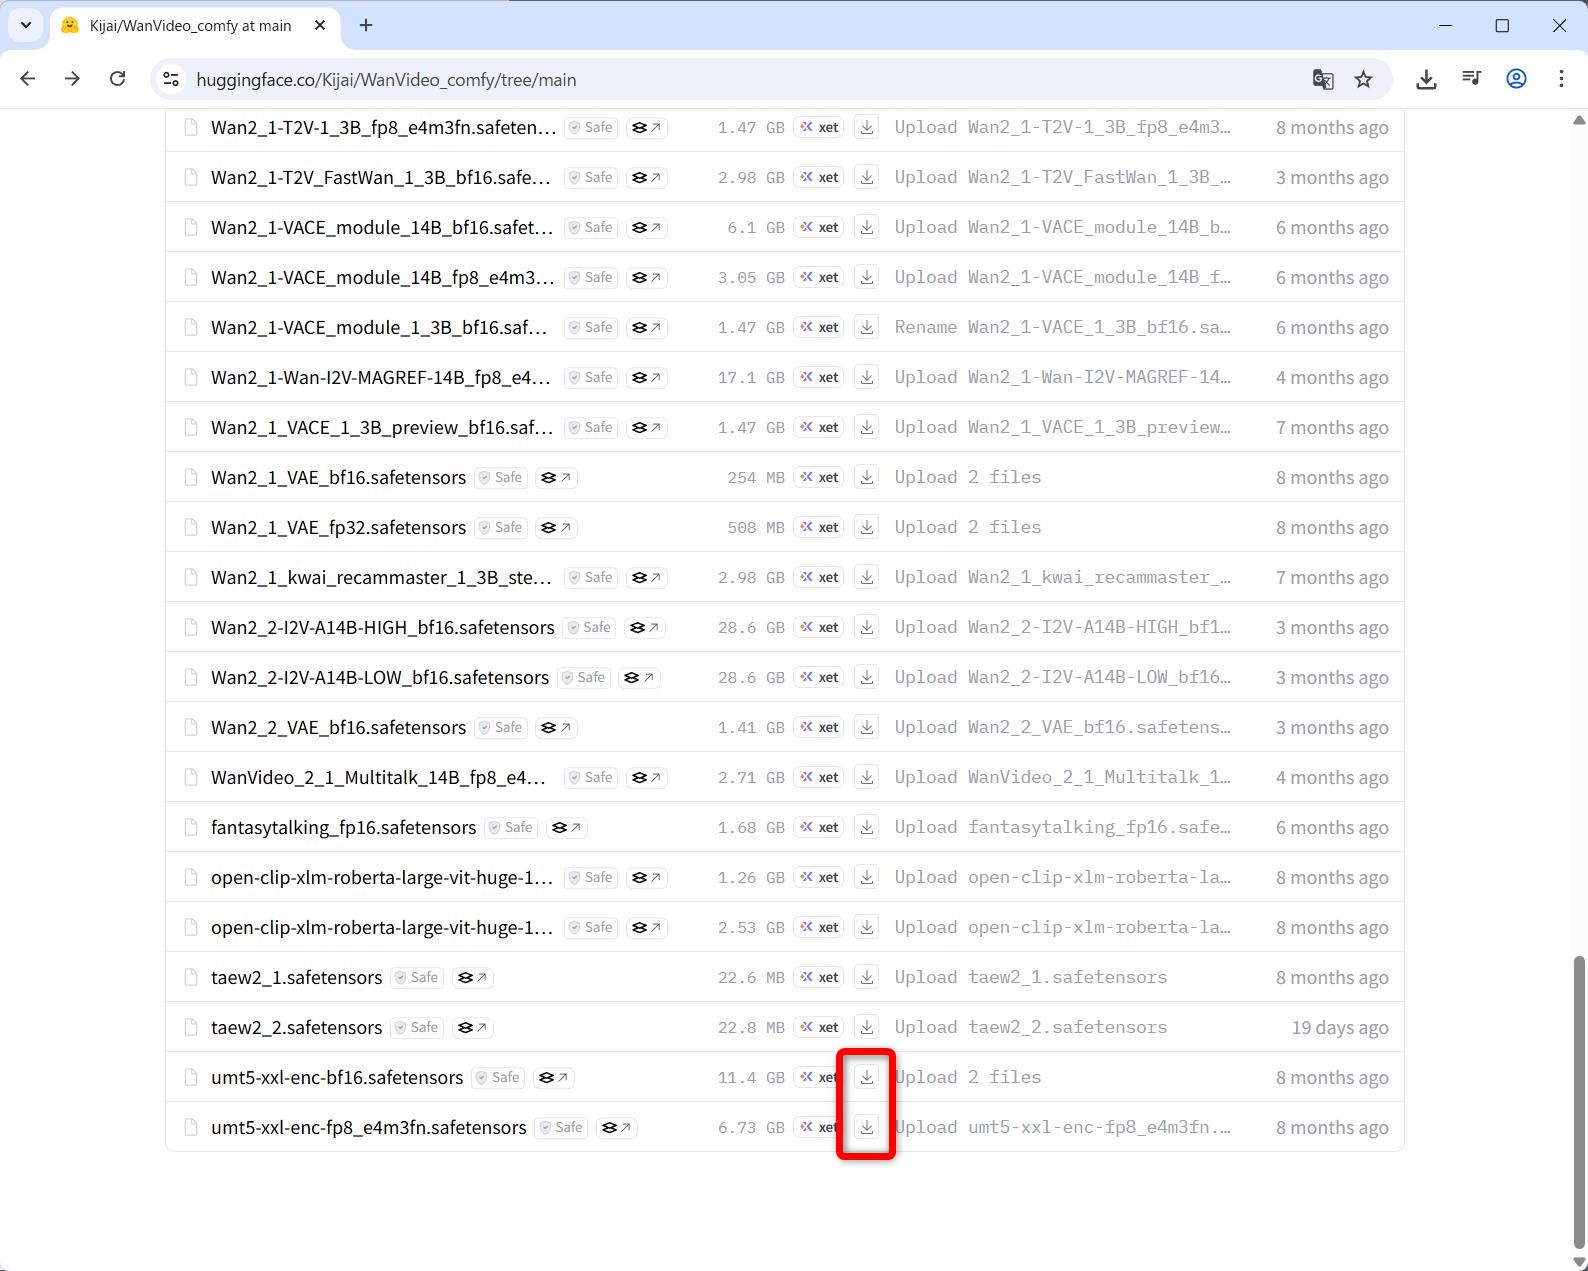Image resolution: width=1588 pixels, height=1271 pixels.
Task: Open the Chrome profile icon
Action: [1516, 79]
